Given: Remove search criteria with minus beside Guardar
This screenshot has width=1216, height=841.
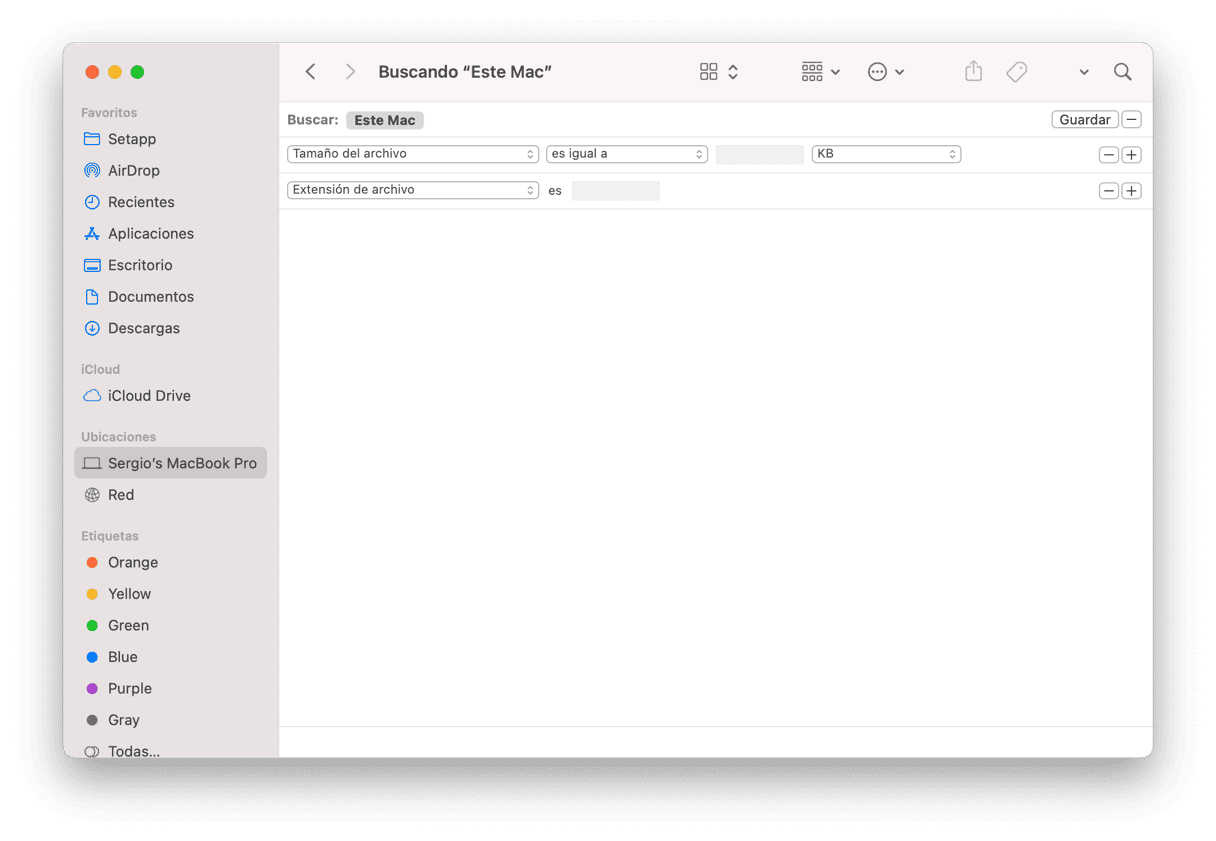Looking at the screenshot, I should 1131,120.
